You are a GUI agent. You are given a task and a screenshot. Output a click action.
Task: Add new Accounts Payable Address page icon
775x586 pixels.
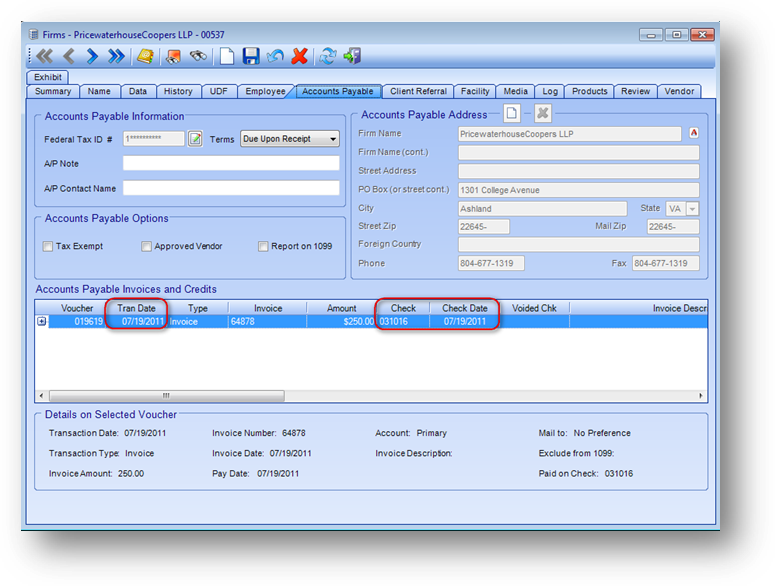click(x=512, y=114)
